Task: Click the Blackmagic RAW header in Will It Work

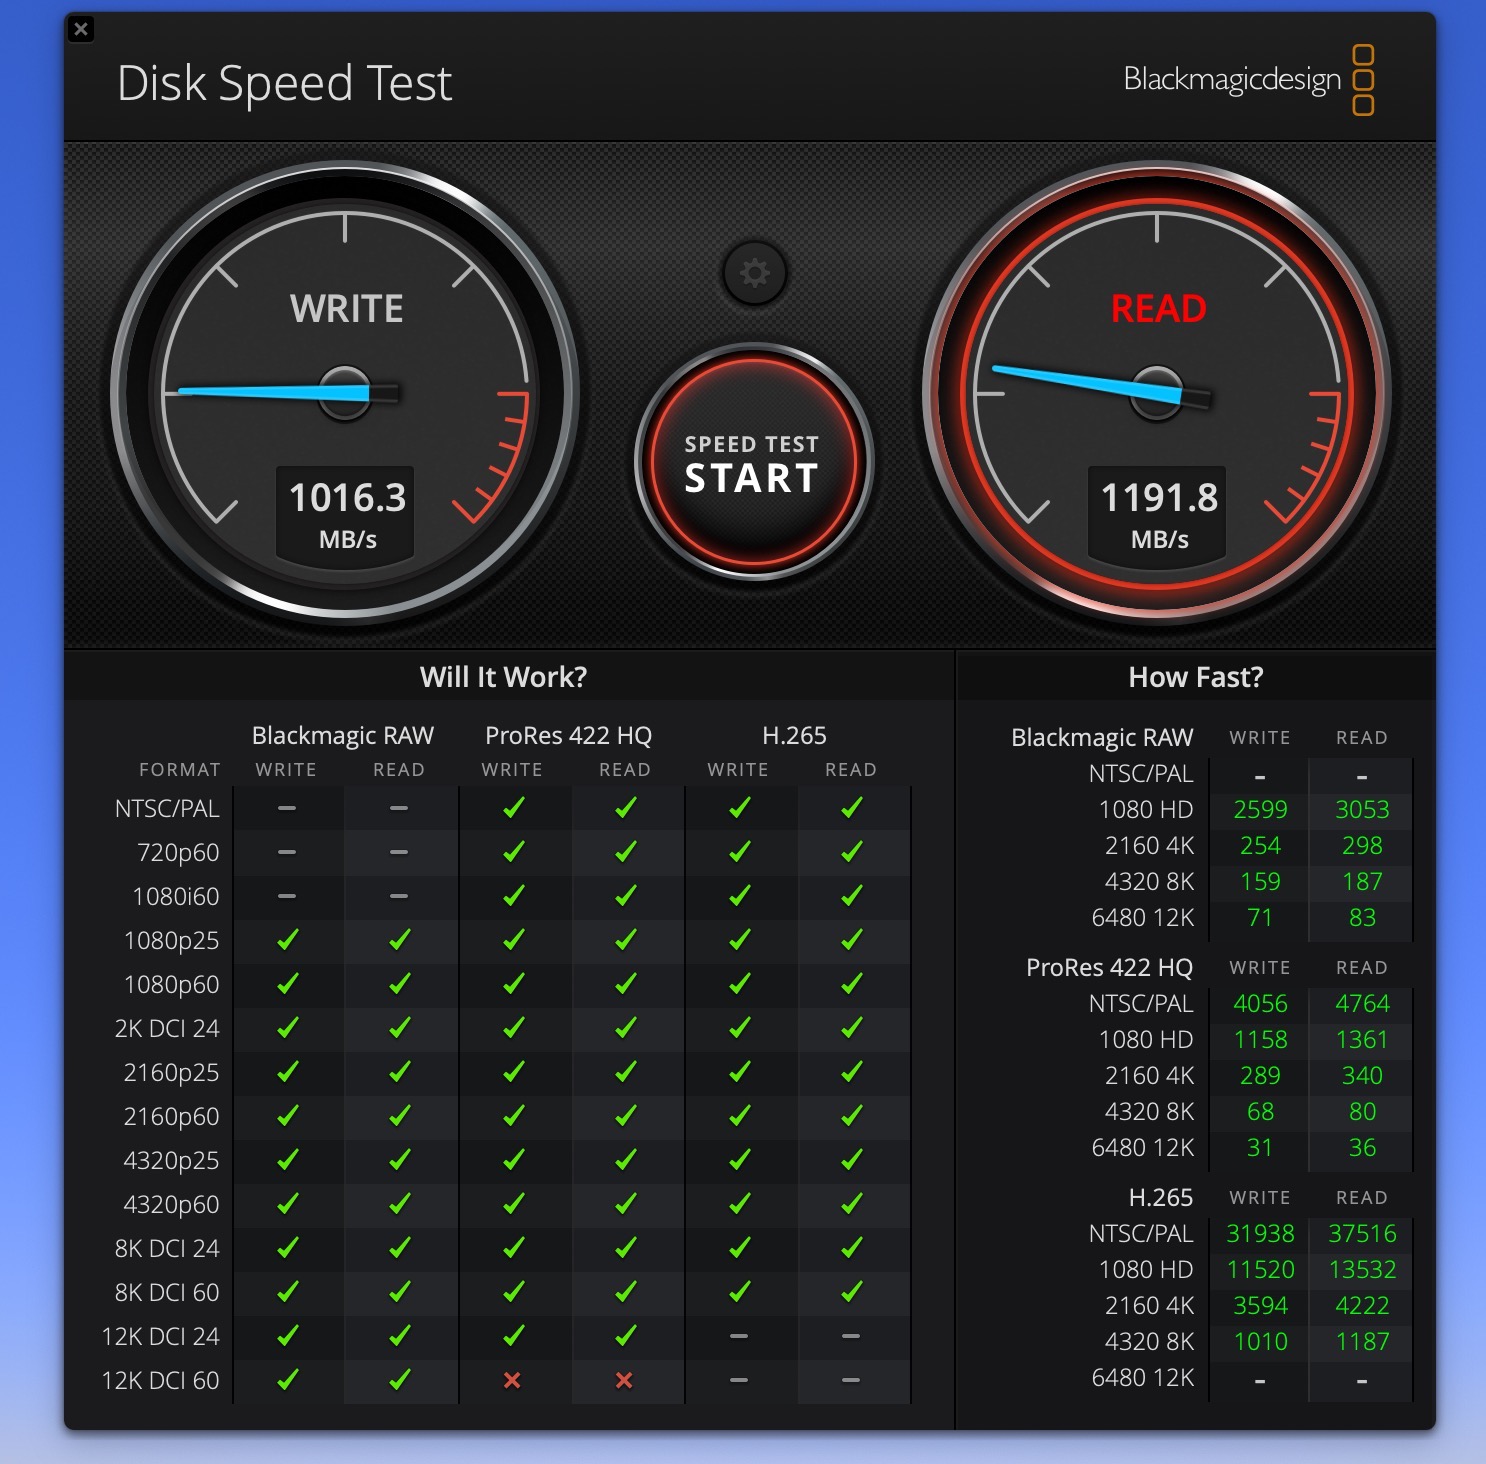Action: pyautogui.click(x=343, y=736)
